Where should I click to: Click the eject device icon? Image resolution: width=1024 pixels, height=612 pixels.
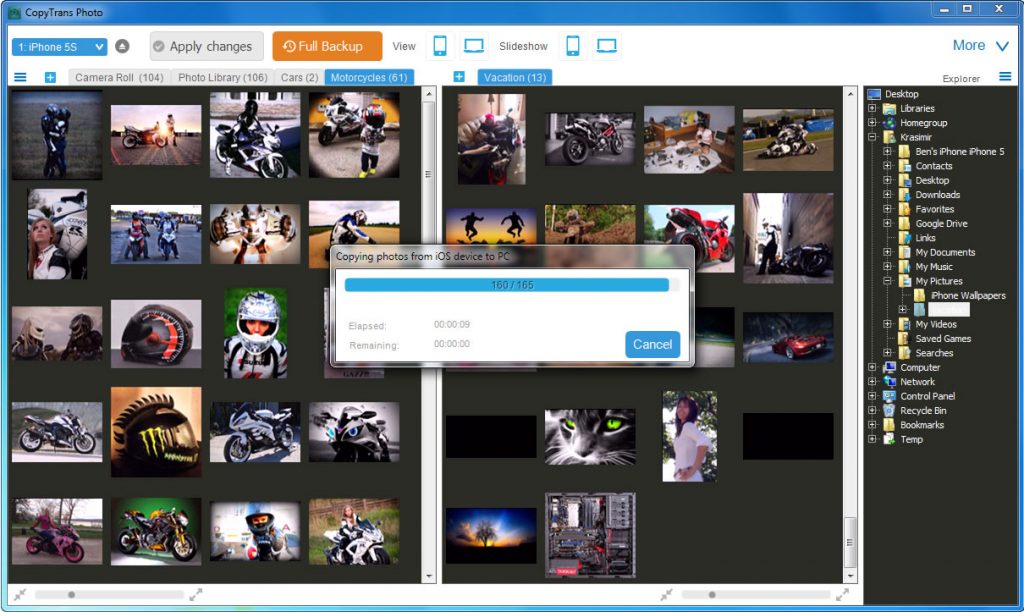click(x=124, y=46)
